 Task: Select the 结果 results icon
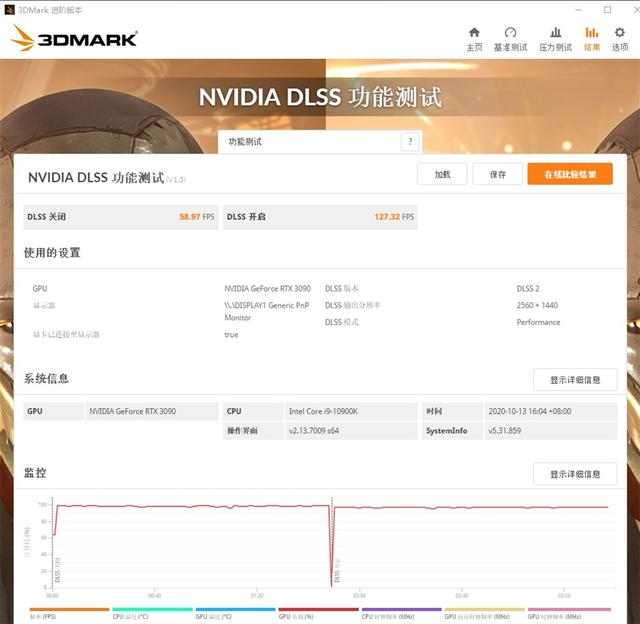pyautogui.click(x=591, y=39)
